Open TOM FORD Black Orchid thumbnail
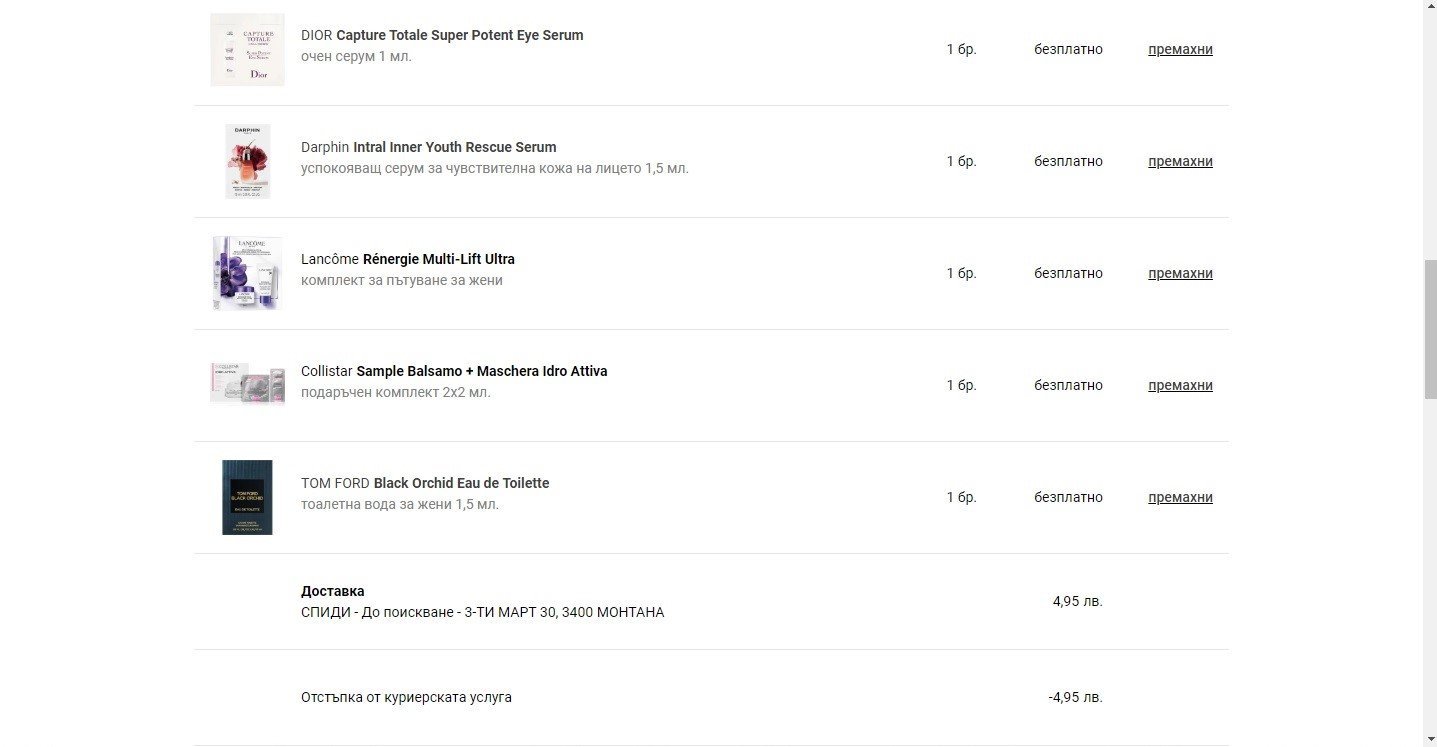 click(247, 497)
